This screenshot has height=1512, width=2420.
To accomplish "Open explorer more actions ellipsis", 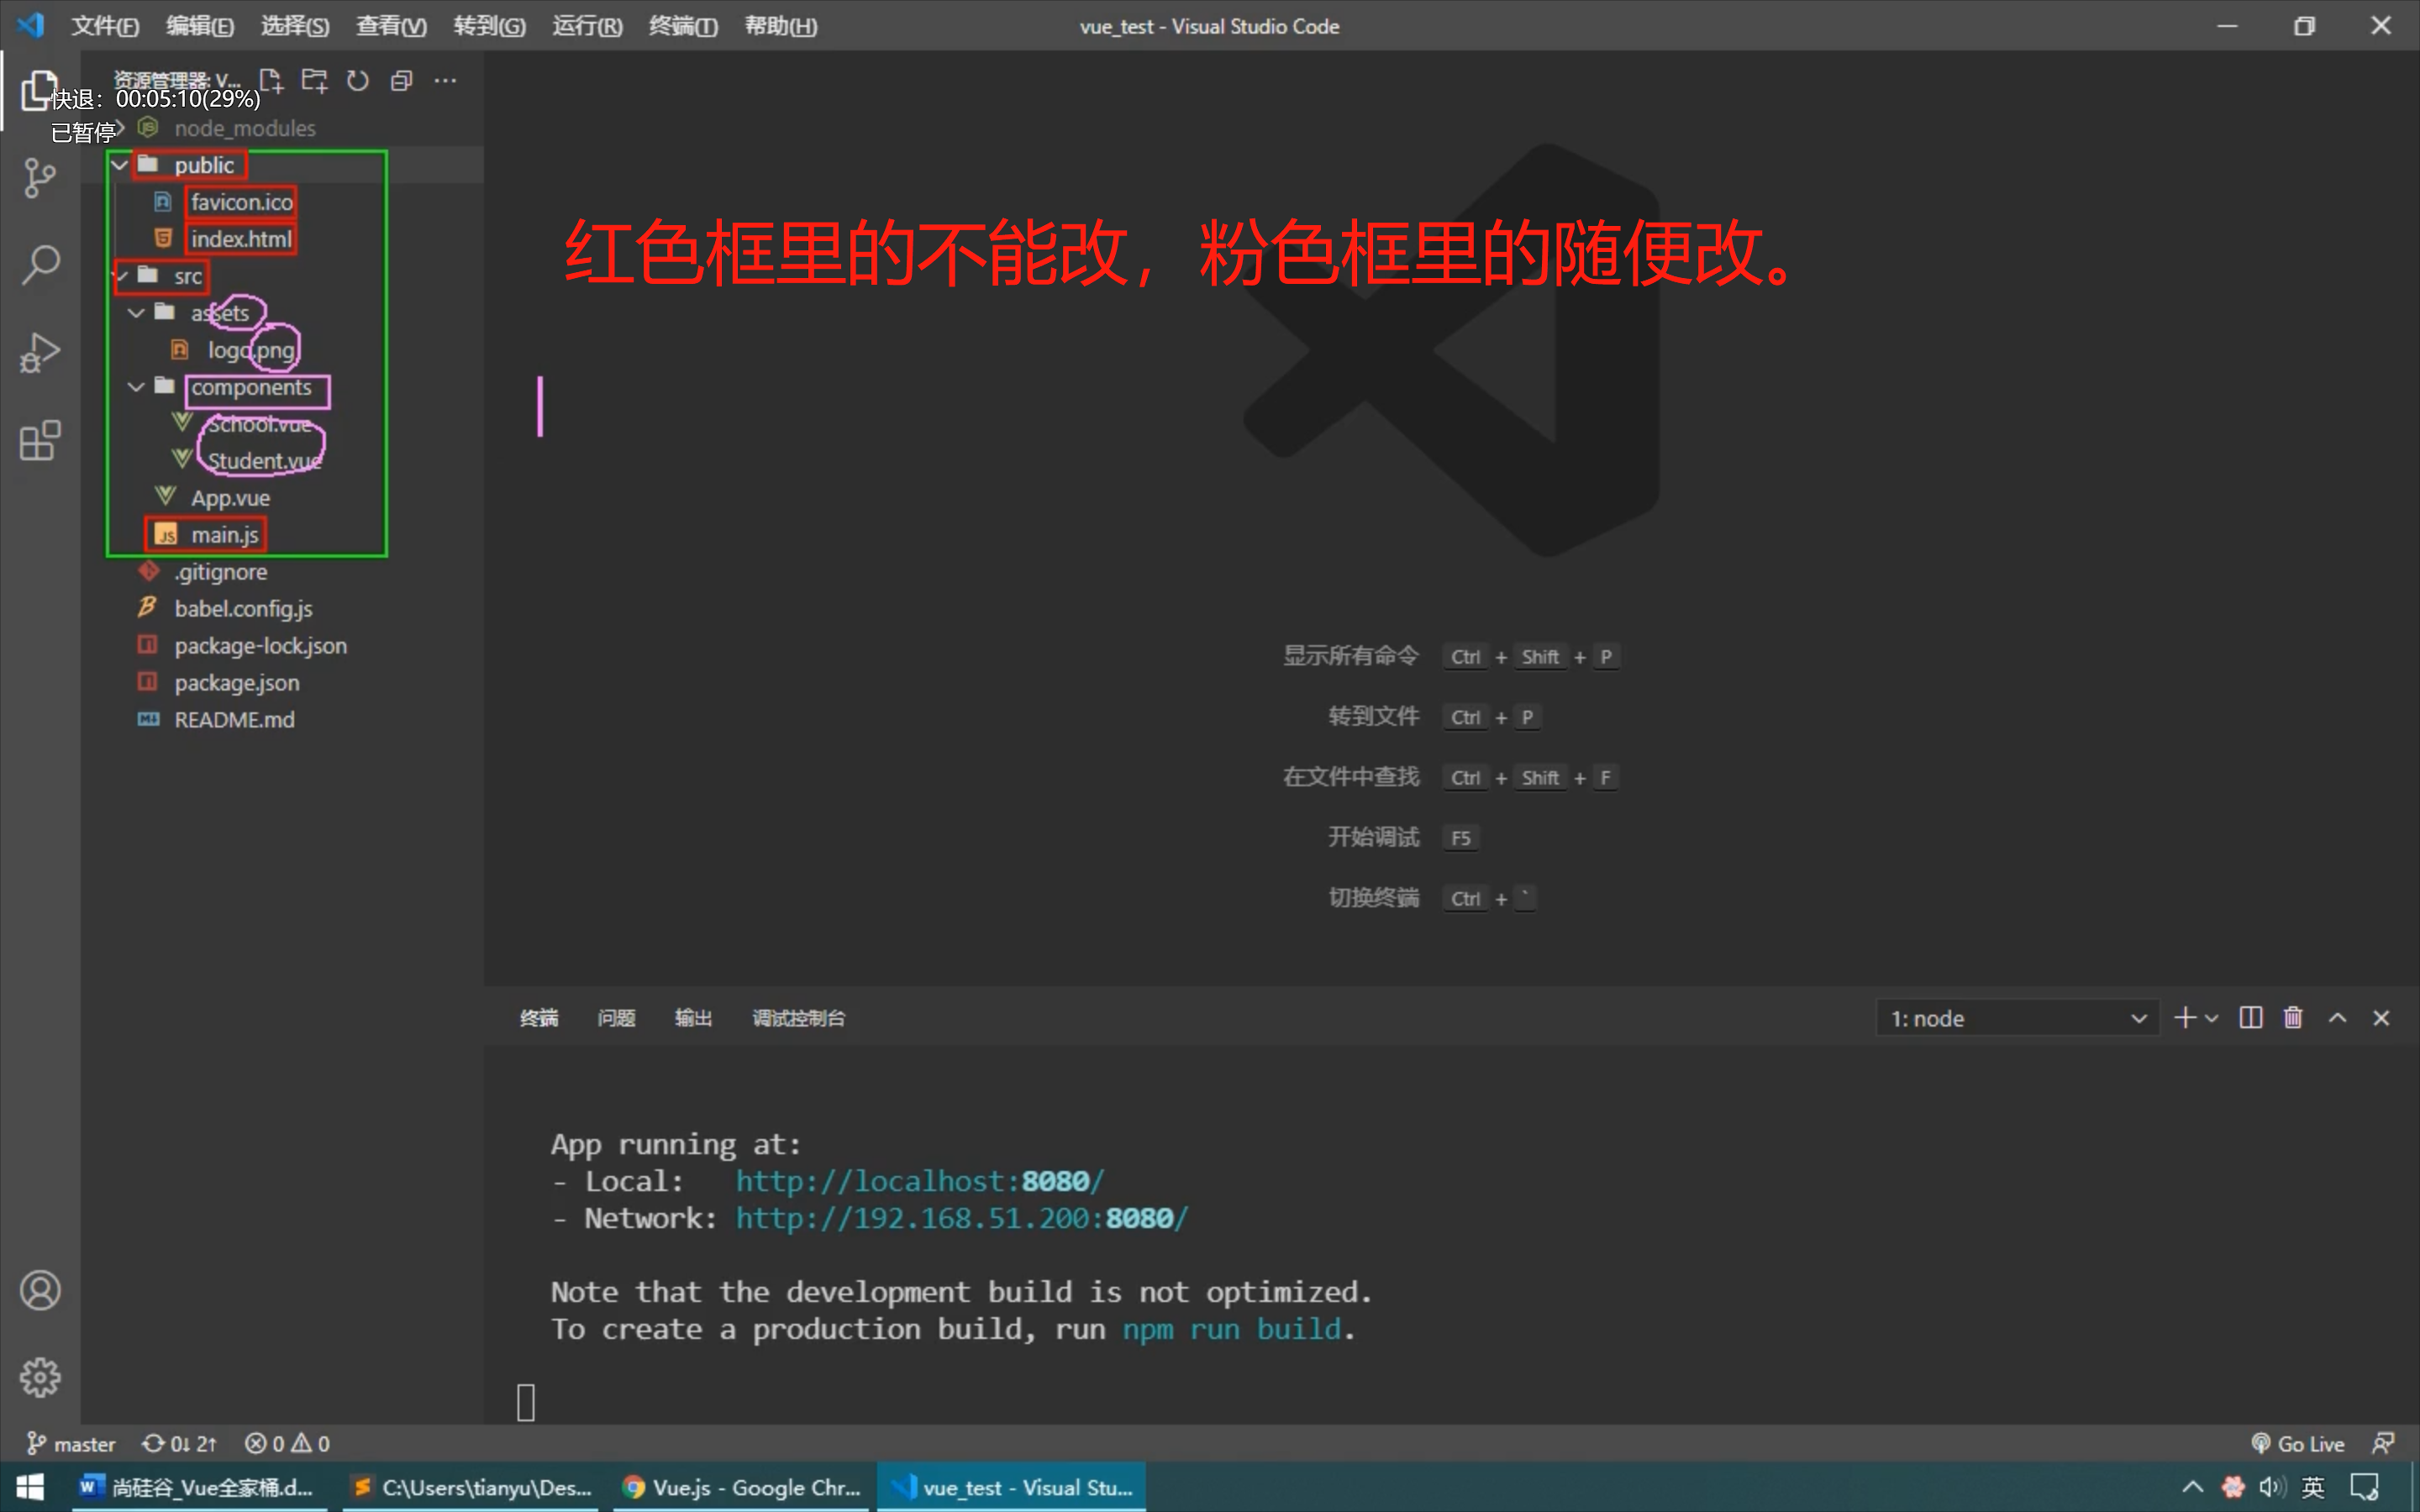I will (446, 80).
